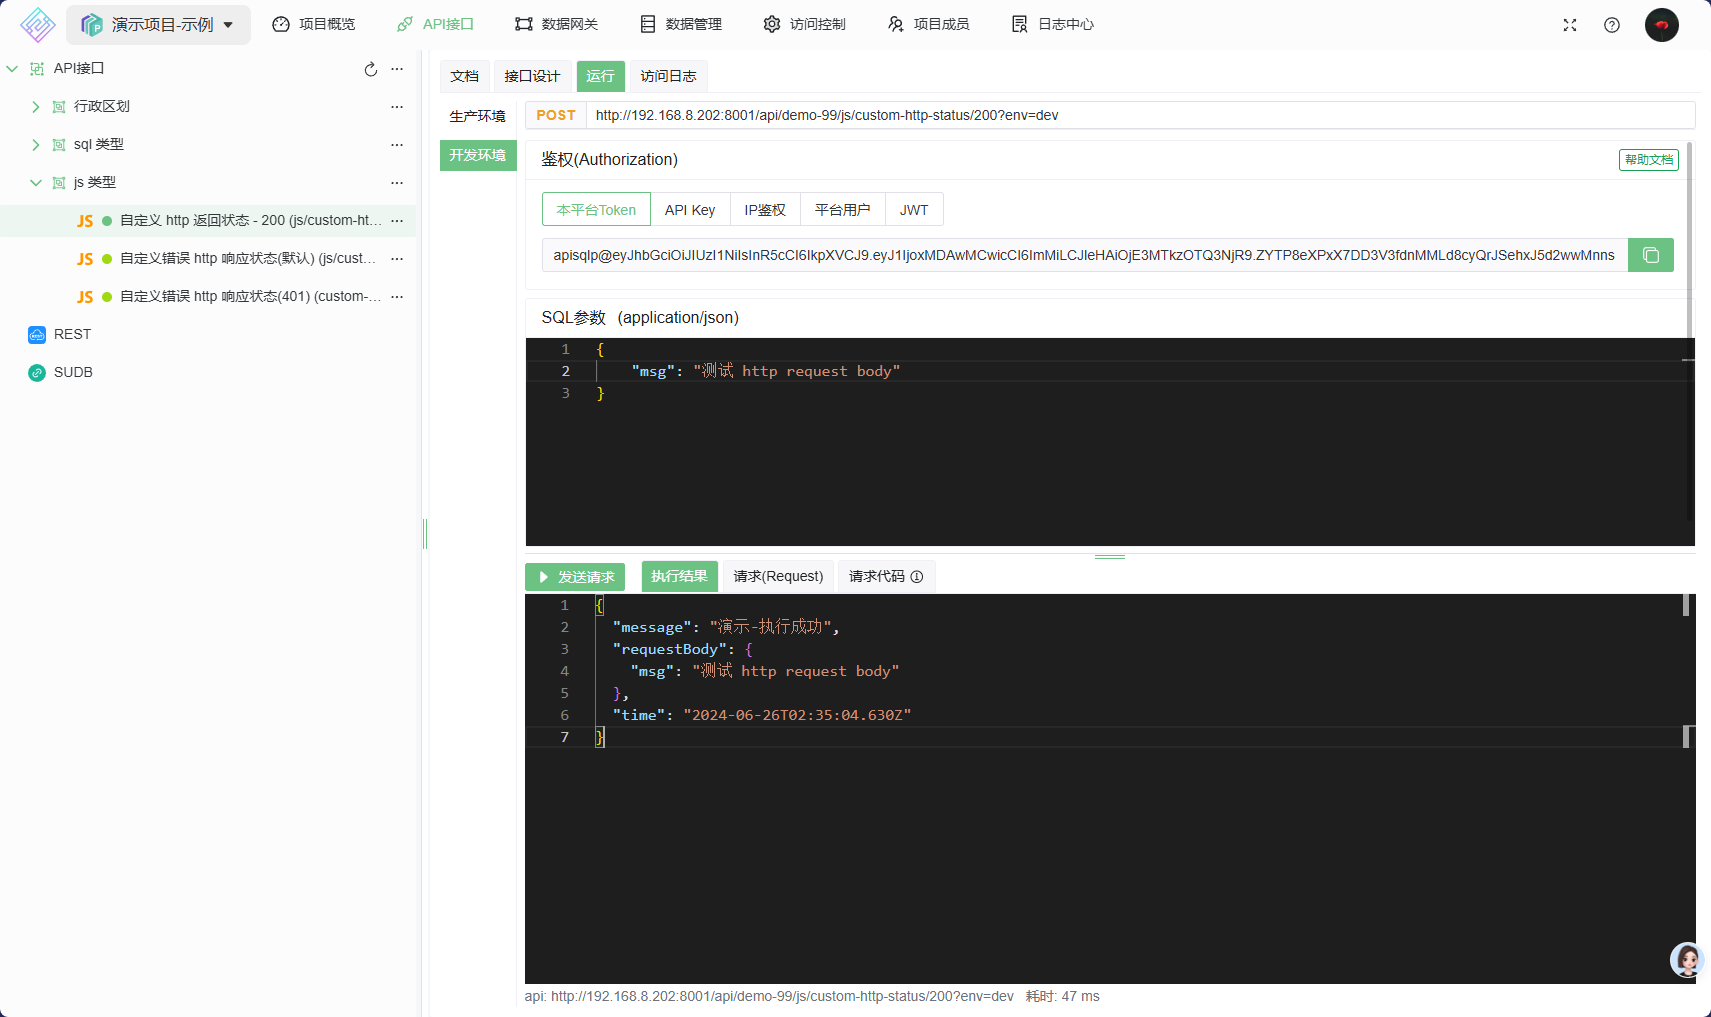1711x1017 pixels.
Task: Open the 数据网关 menu
Action: click(557, 24)
